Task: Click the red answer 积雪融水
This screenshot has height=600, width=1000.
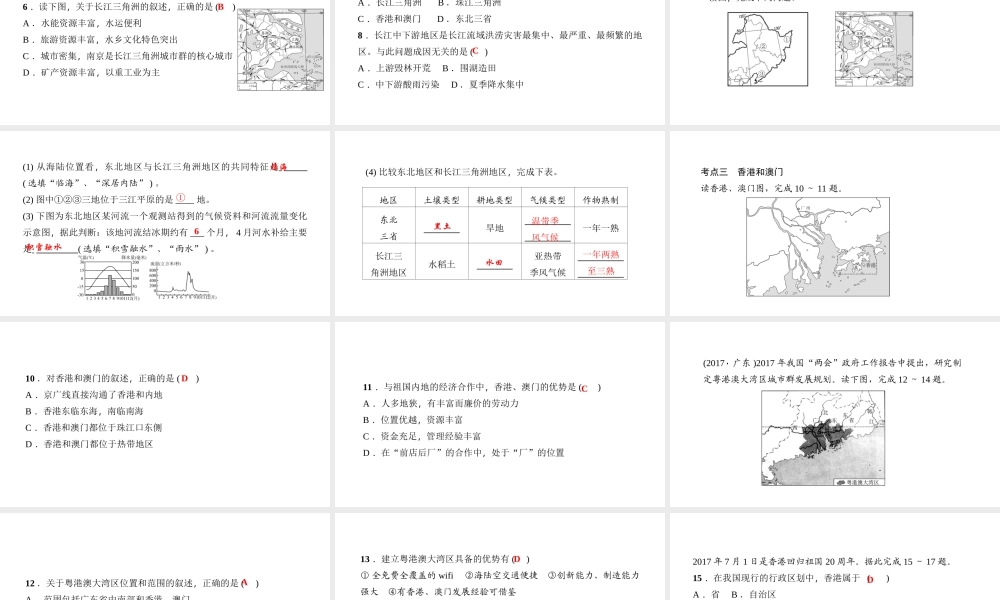Action: point(46,247)
